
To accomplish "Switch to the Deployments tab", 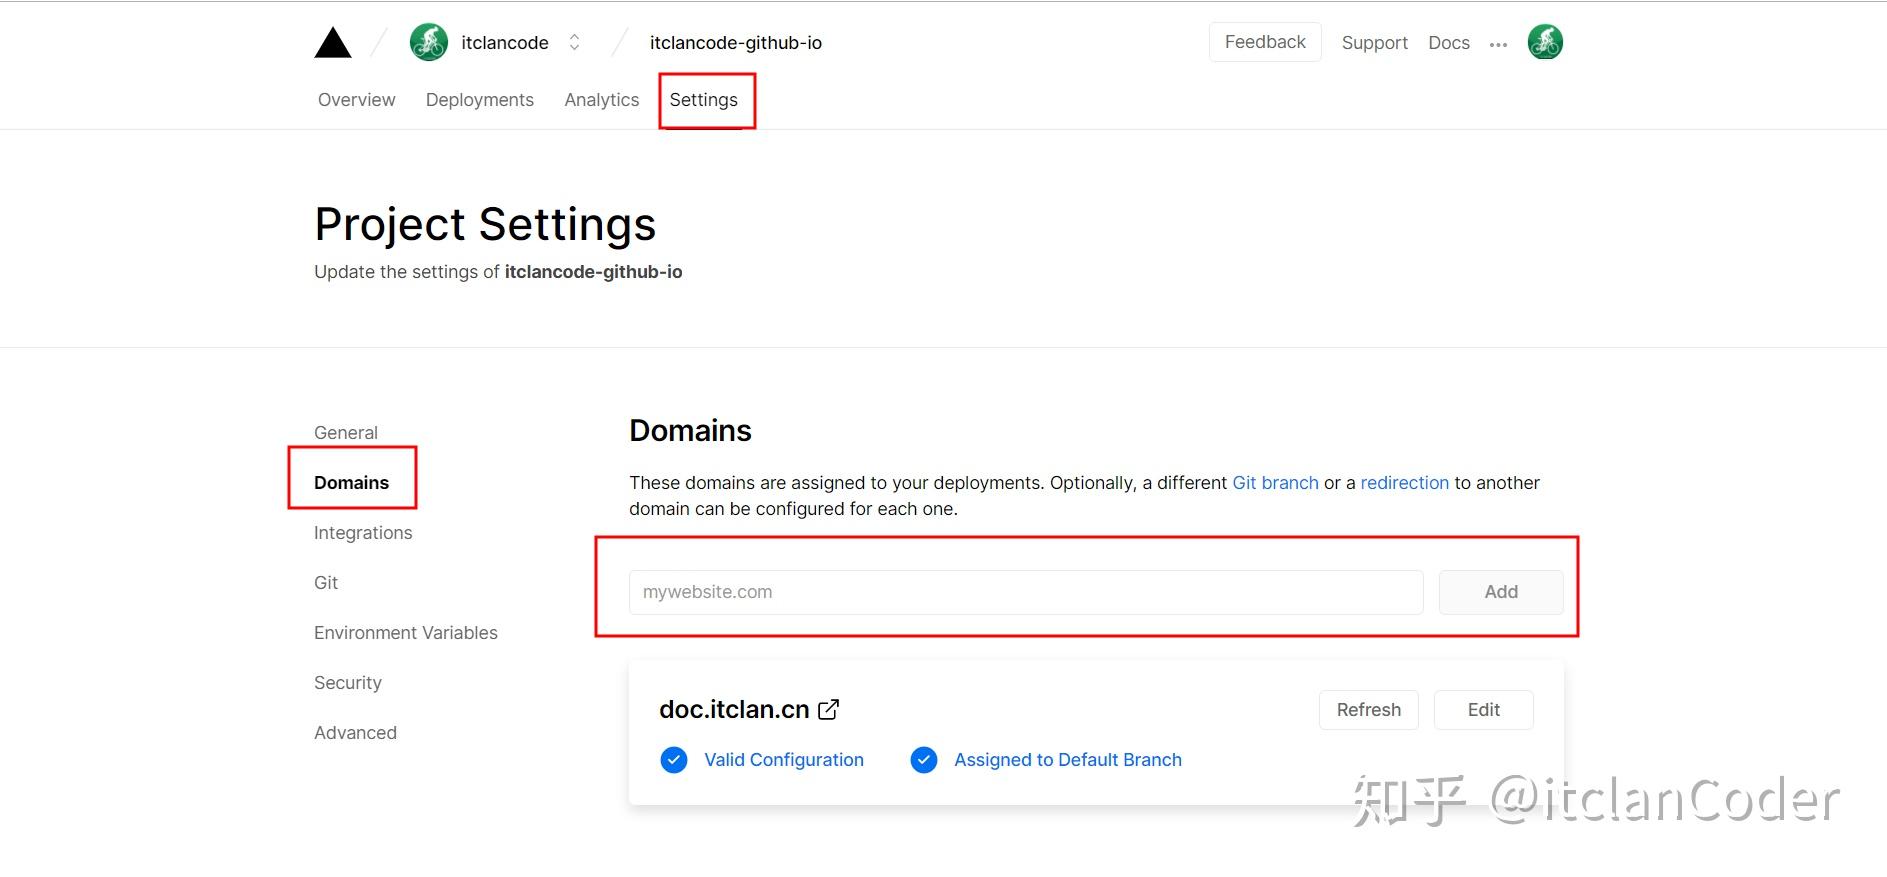I will (x=480, y=100).
